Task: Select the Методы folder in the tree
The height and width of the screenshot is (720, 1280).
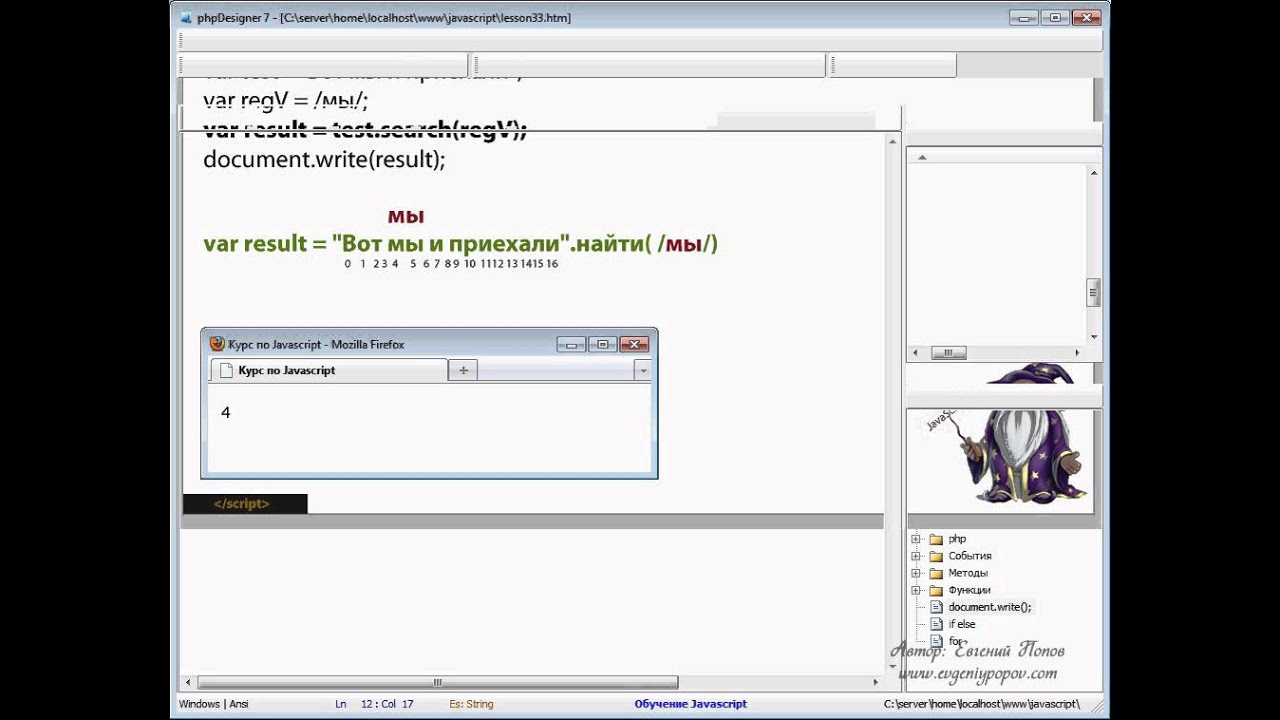Action: [967, 573]
